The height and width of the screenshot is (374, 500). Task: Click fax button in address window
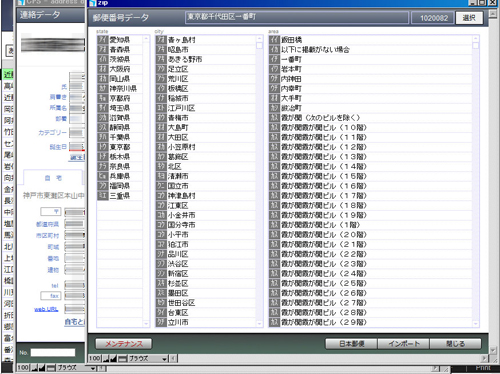click(x=51, y=296)
